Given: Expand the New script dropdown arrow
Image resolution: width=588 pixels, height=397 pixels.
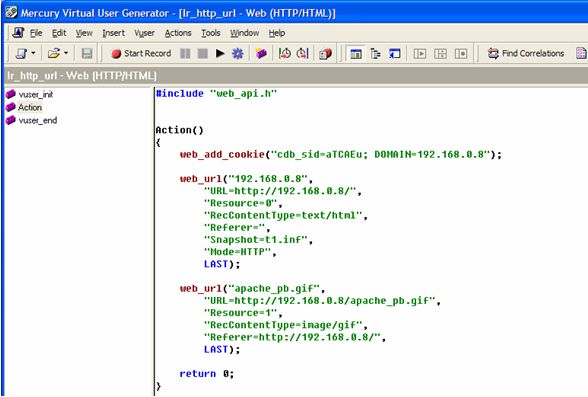Looking at the screenshot, I should pyautogui.click(x=33, y=53).
